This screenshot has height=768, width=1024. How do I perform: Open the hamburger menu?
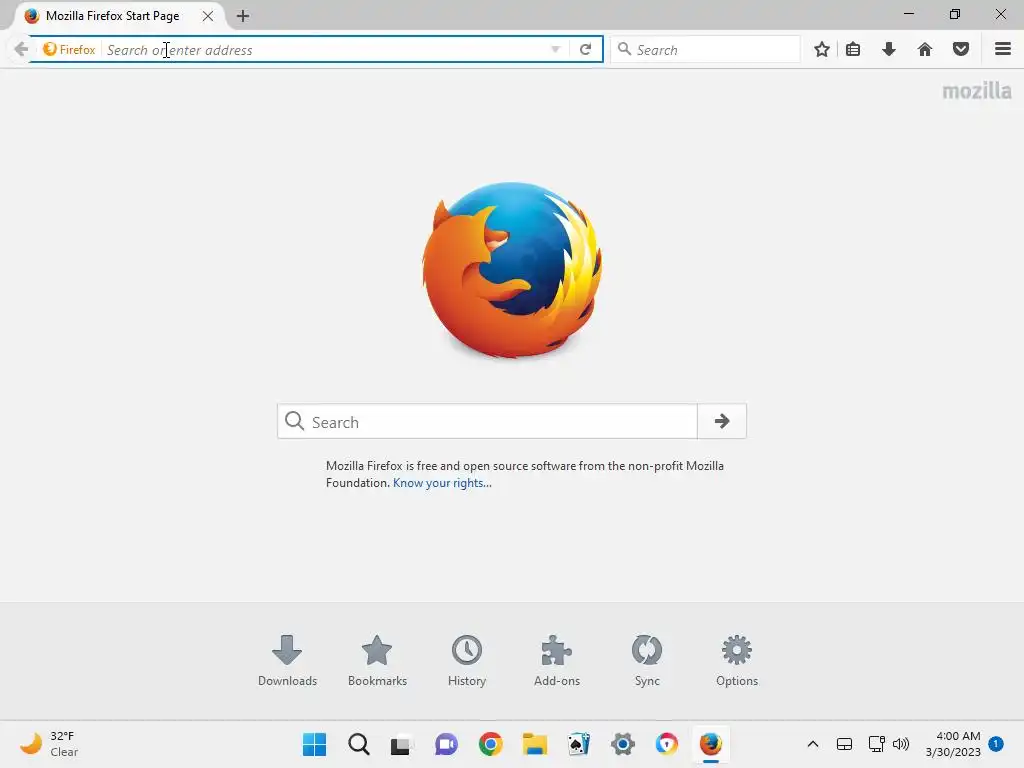pos(1003,50)
